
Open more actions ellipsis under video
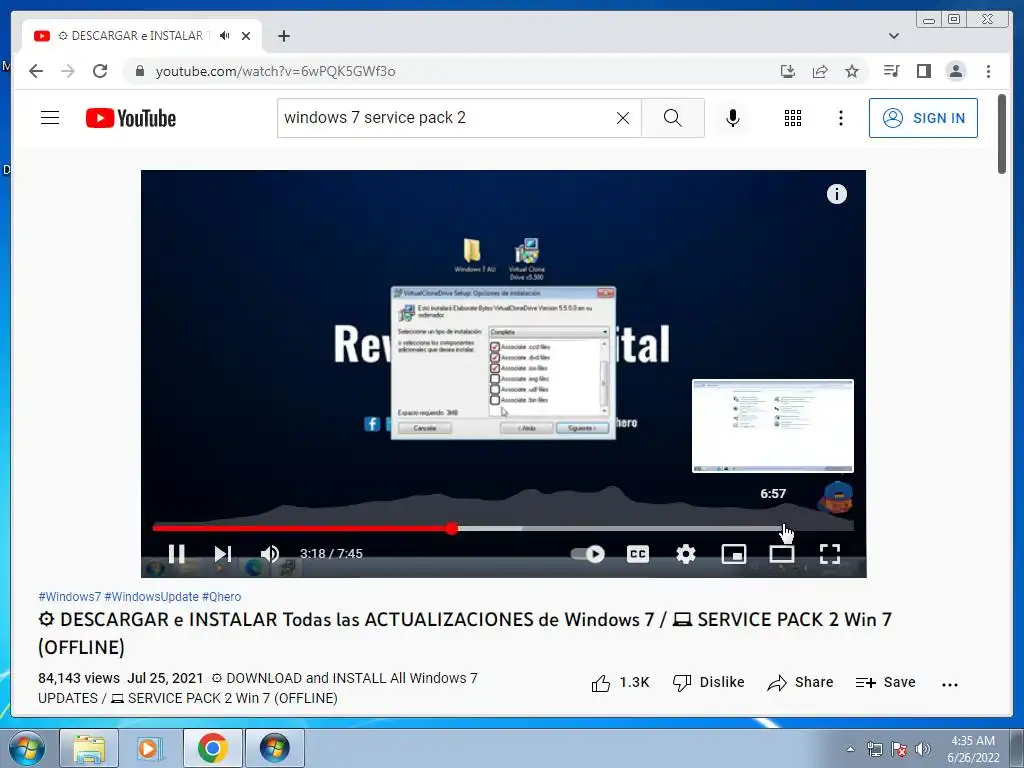[x=950, y=684]
